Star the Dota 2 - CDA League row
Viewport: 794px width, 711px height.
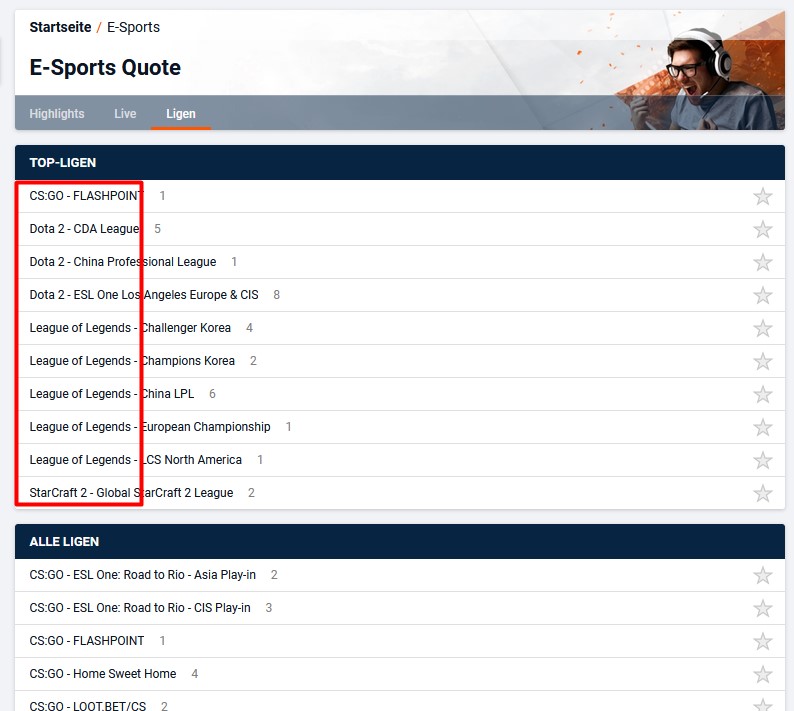pos(762,229)
